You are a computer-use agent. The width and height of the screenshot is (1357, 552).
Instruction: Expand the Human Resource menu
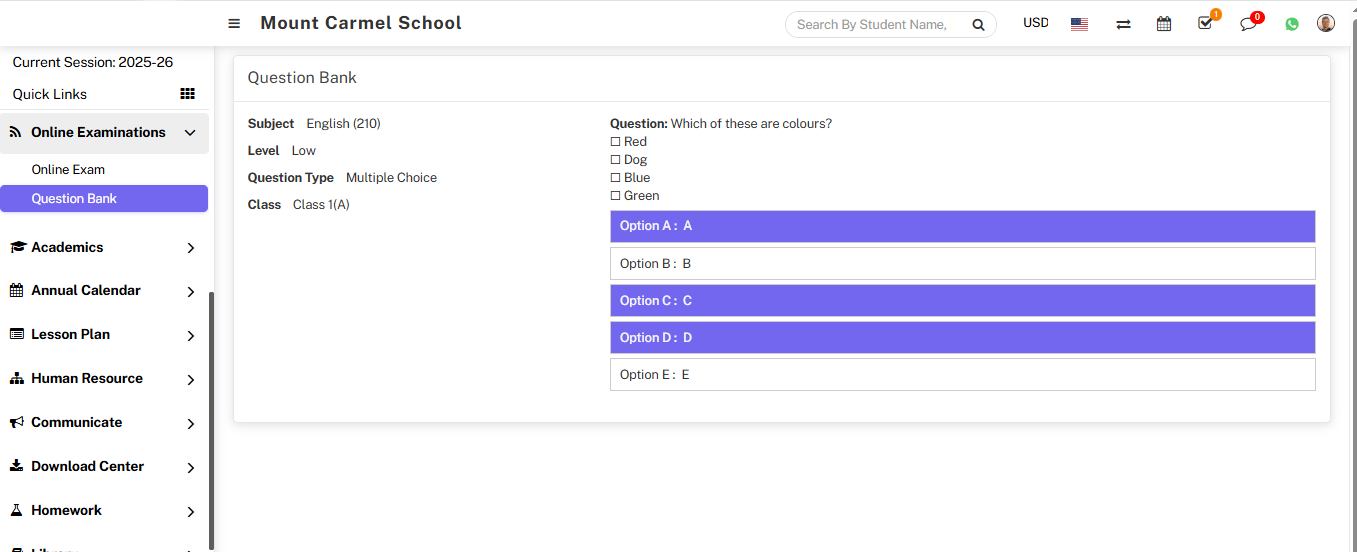tap(190, 379)
